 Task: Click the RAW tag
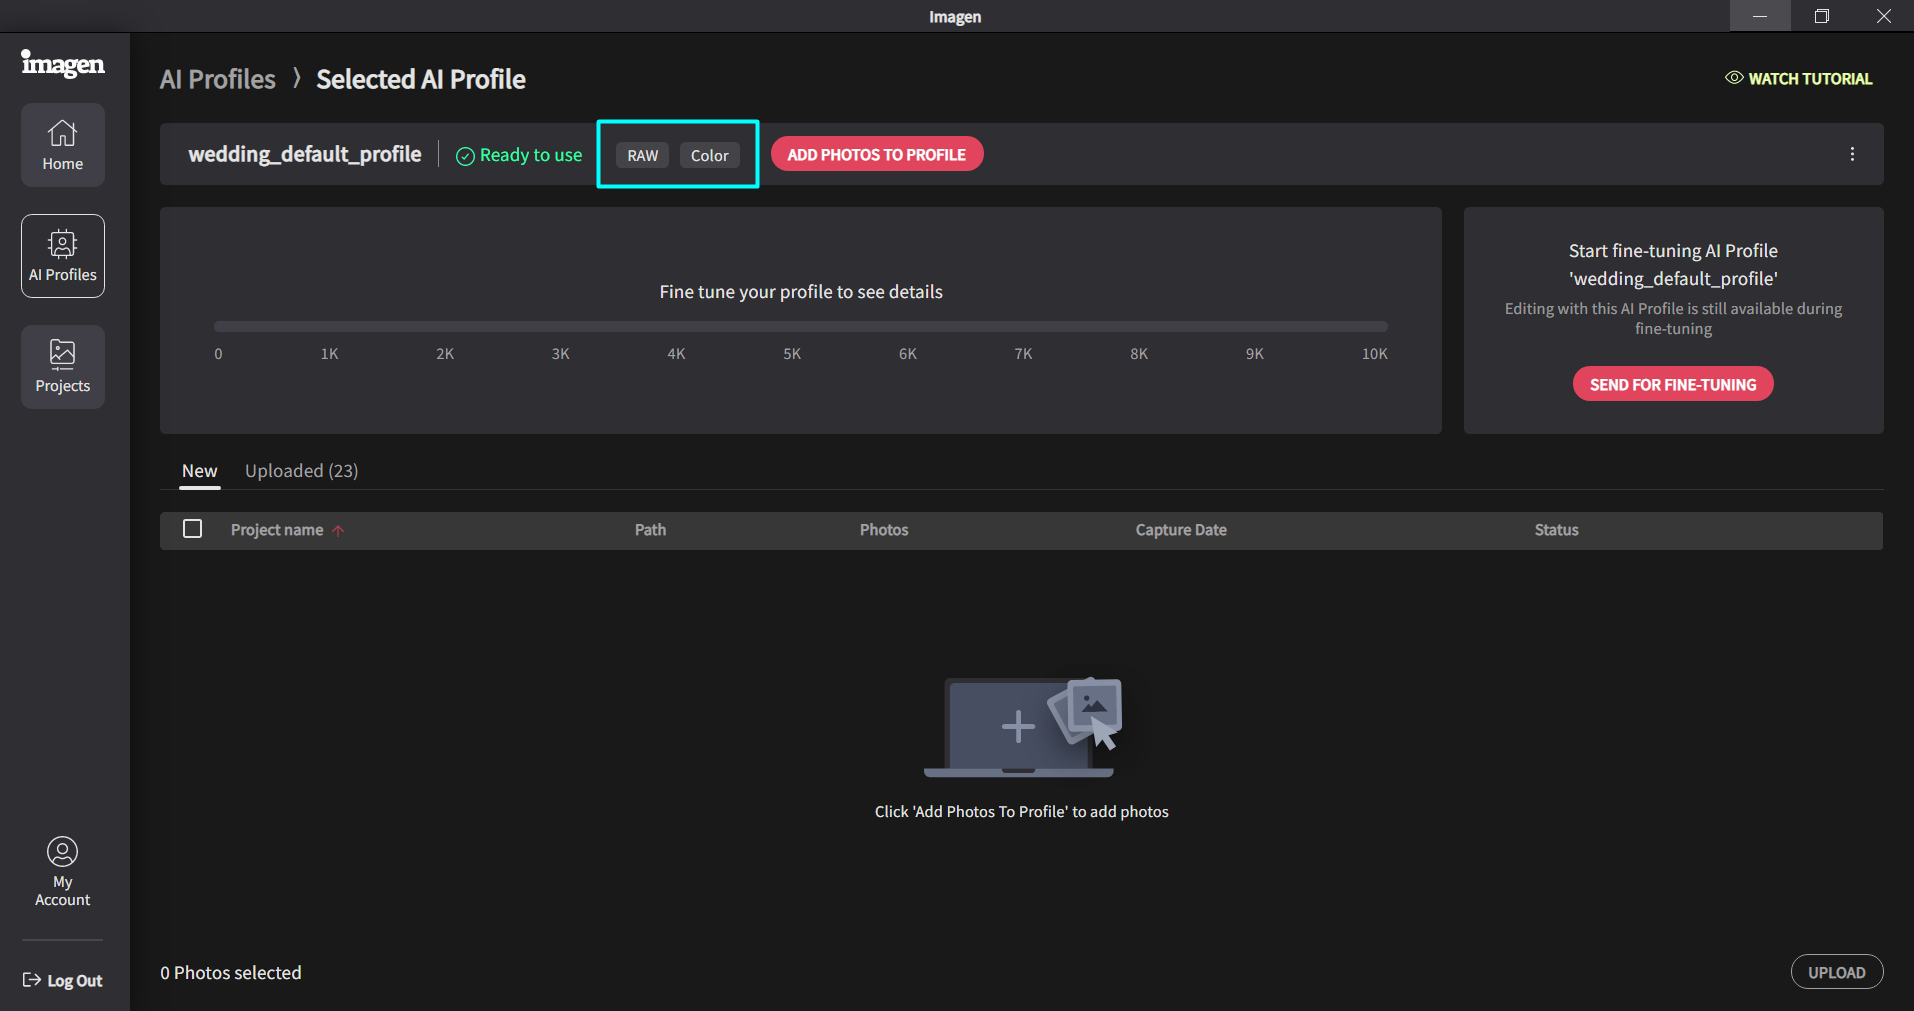pyautogui.click(x=642, y=155)
